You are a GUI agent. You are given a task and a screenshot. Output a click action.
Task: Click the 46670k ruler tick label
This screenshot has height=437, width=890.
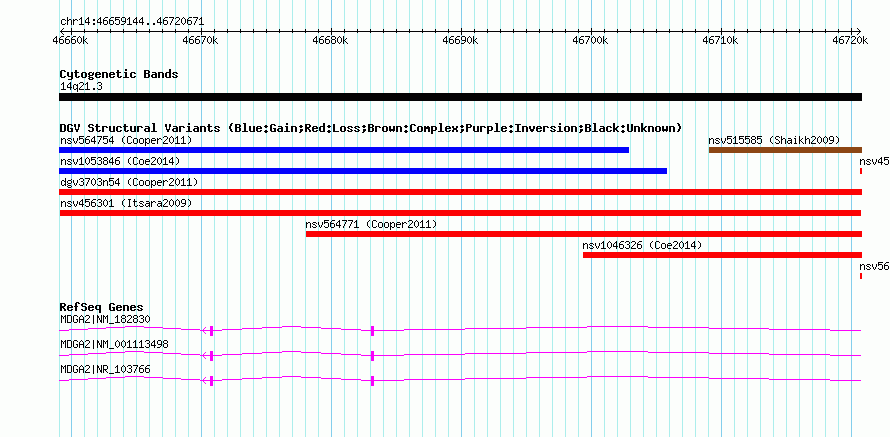pos(201,40)
